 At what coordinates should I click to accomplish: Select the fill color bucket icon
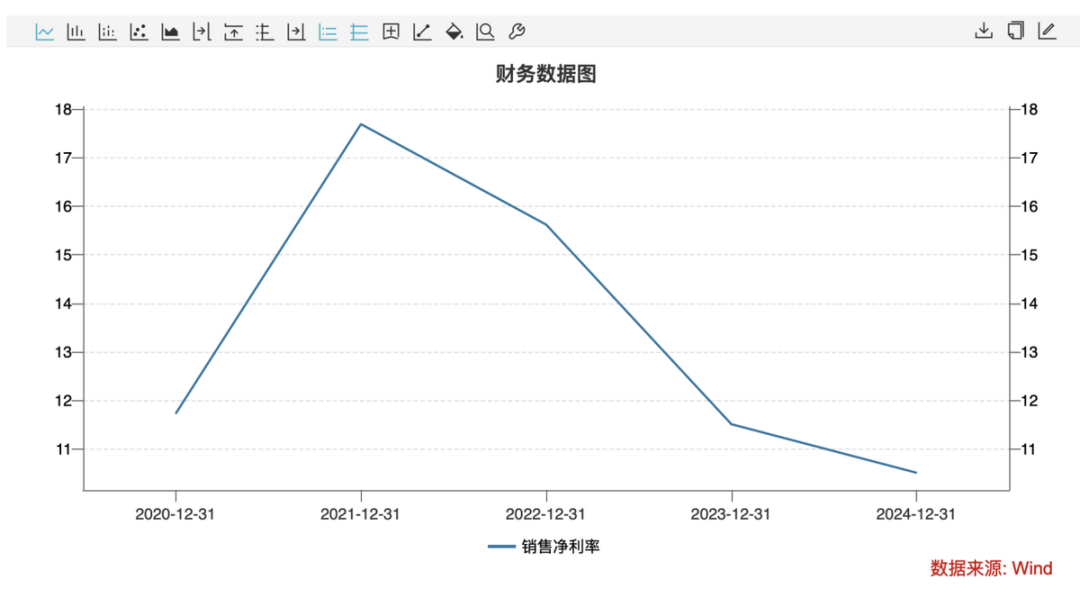coord(453,31)
